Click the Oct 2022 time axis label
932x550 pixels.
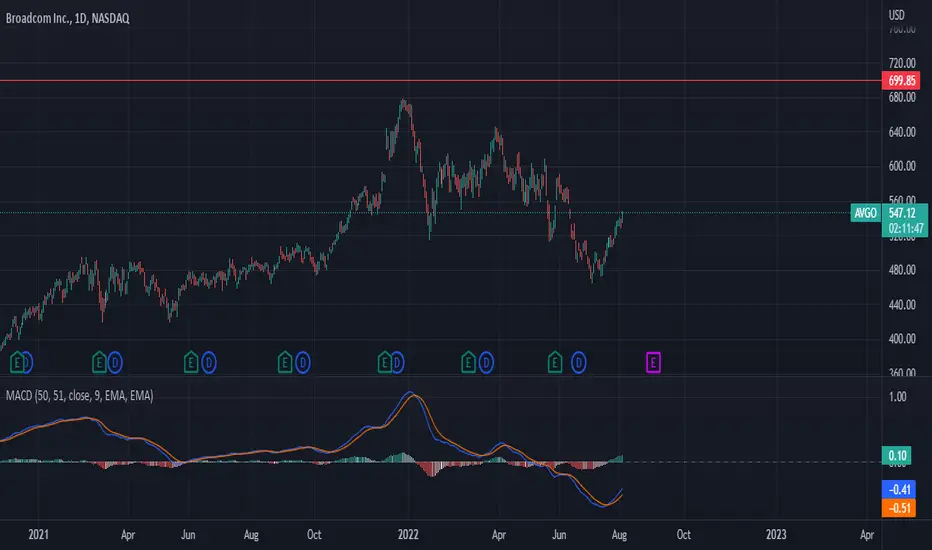(x=684, y=535)
